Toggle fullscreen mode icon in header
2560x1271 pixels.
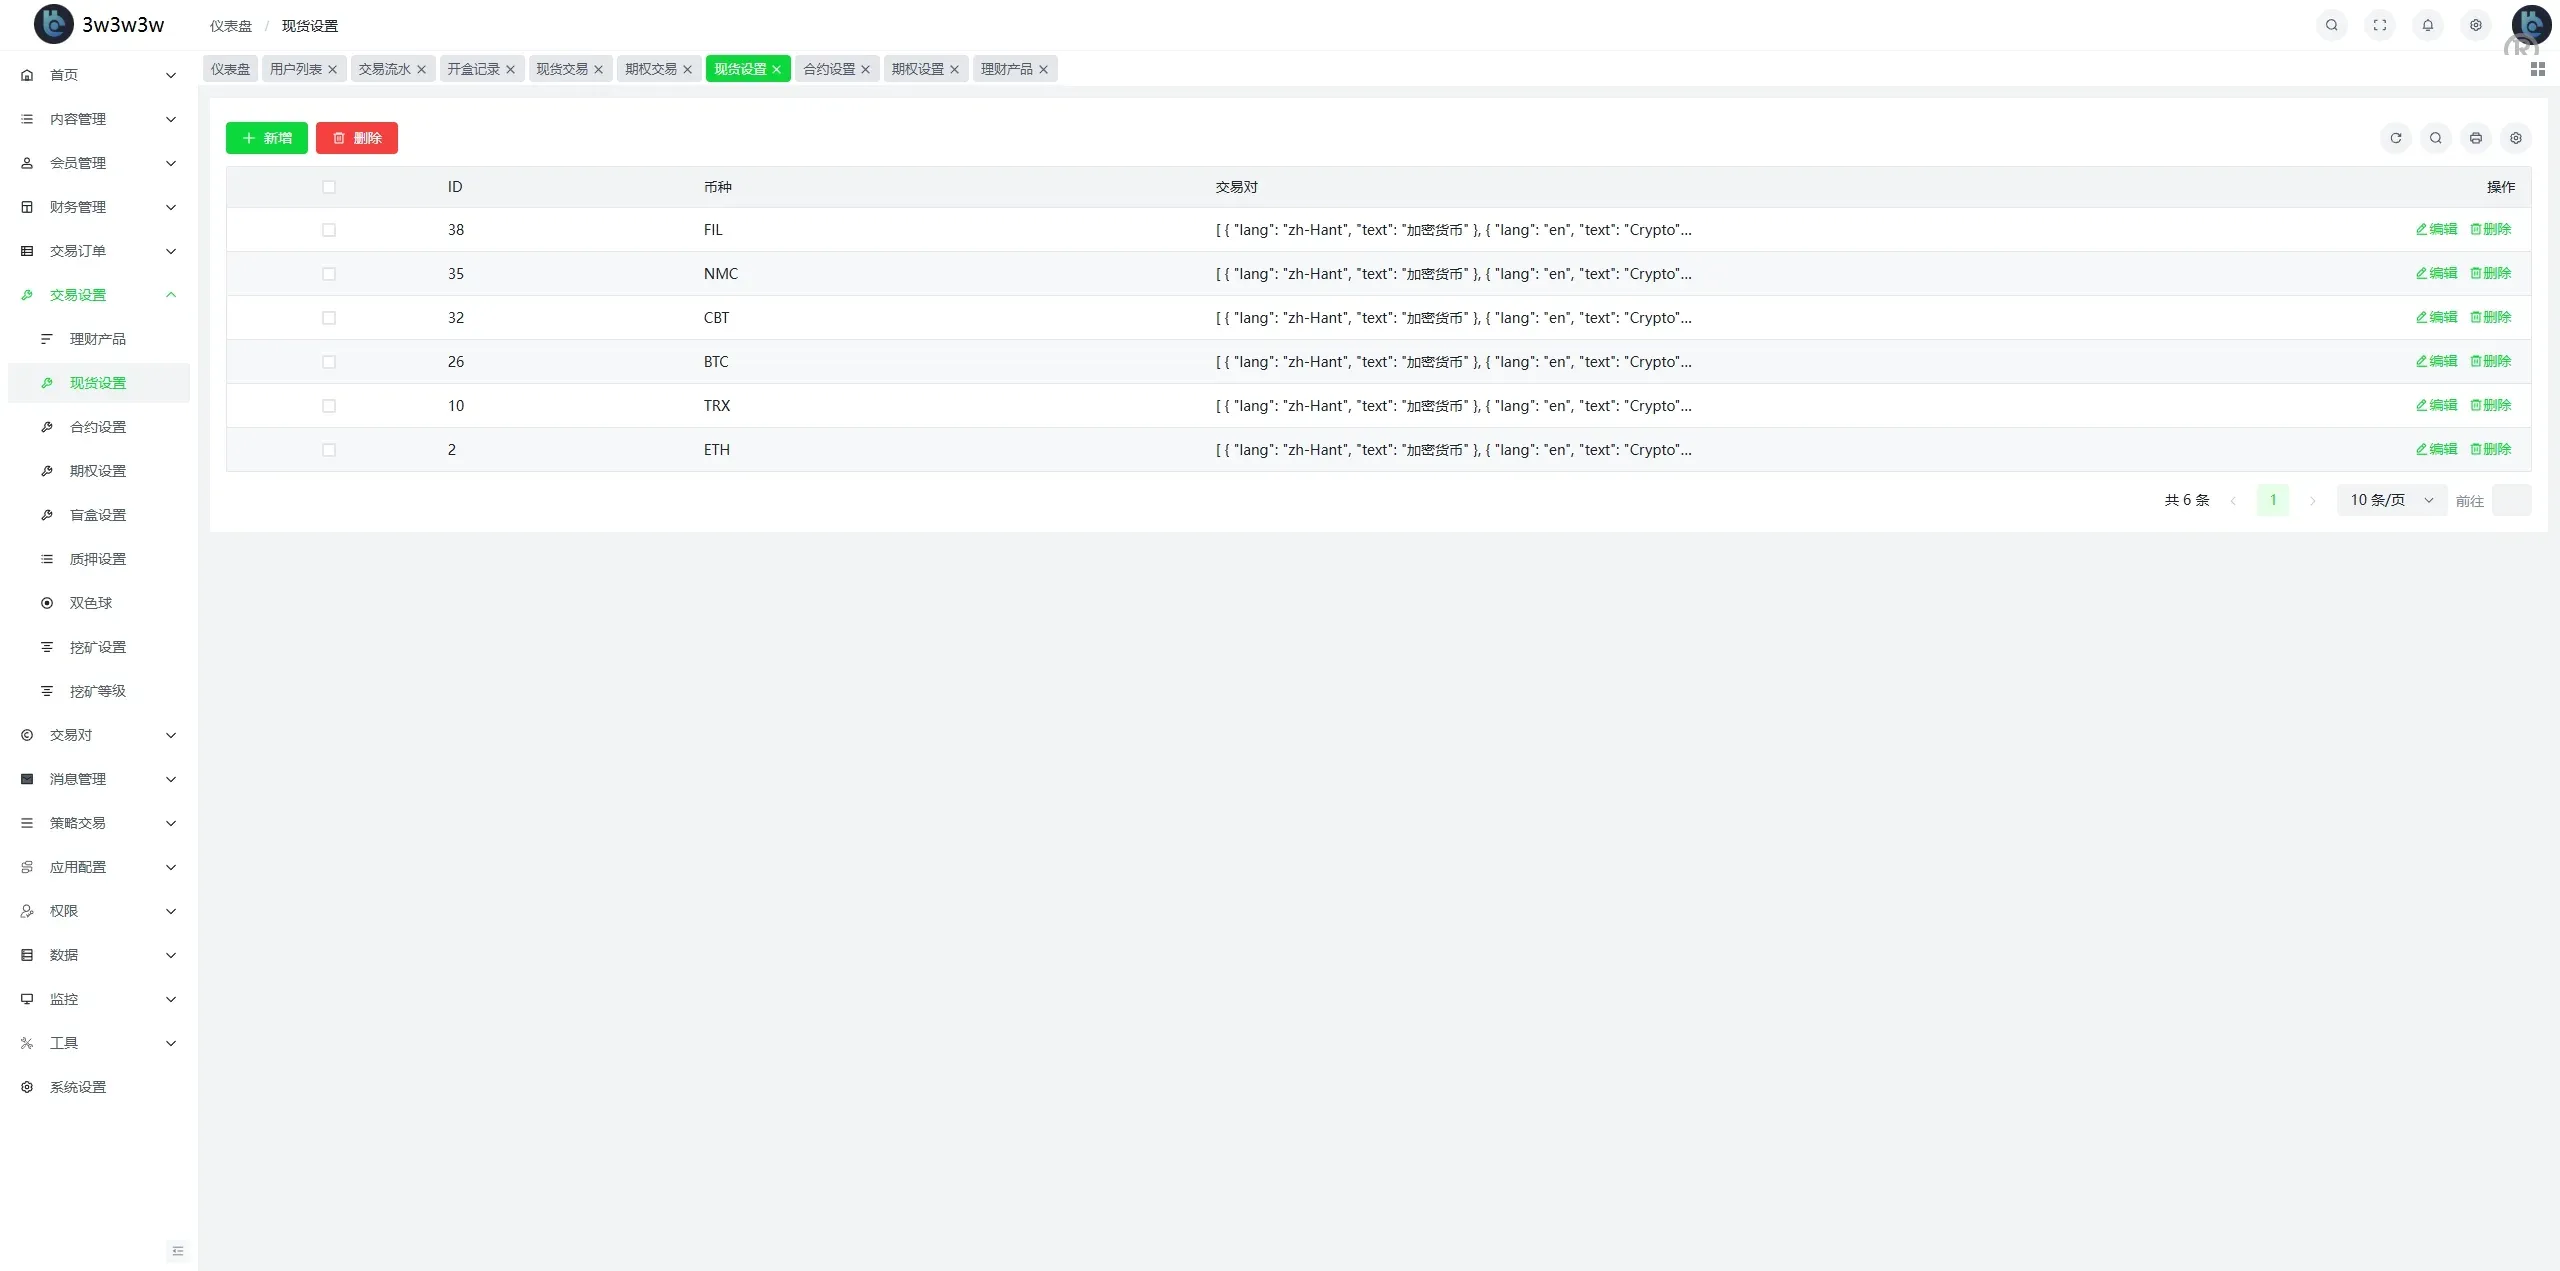(2379, 25)
